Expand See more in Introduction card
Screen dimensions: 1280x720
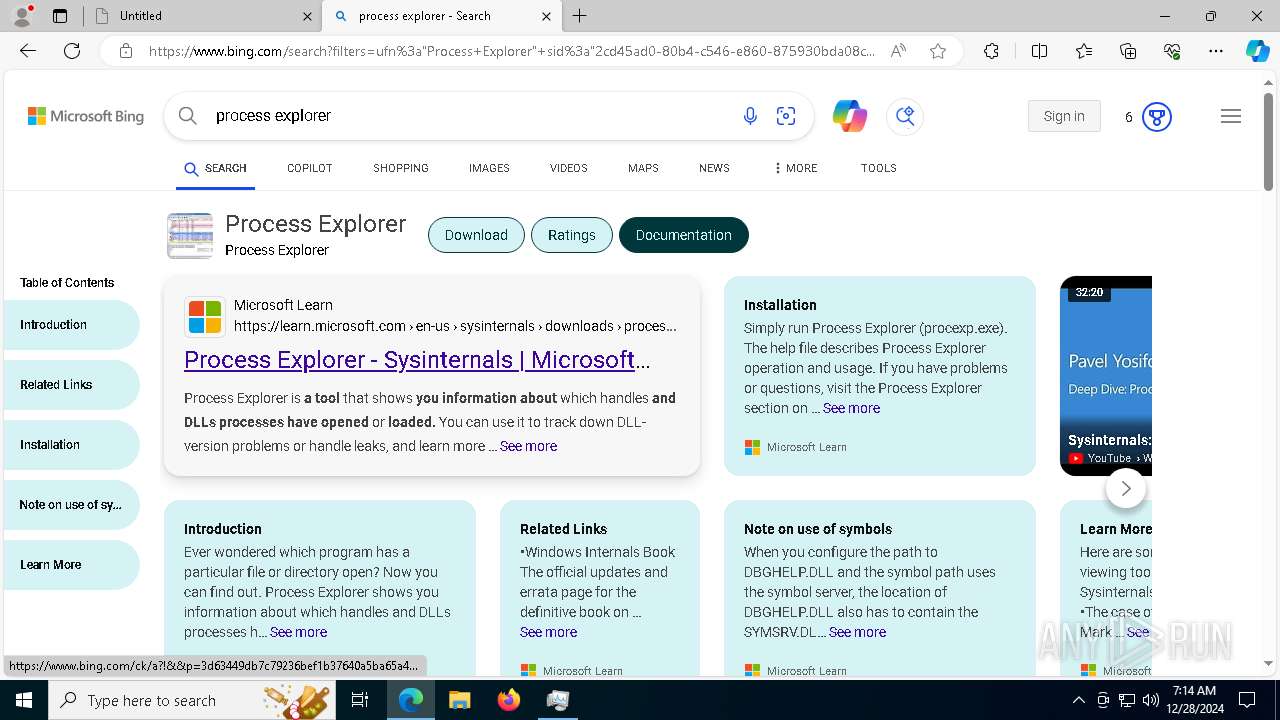click(298, 632)
